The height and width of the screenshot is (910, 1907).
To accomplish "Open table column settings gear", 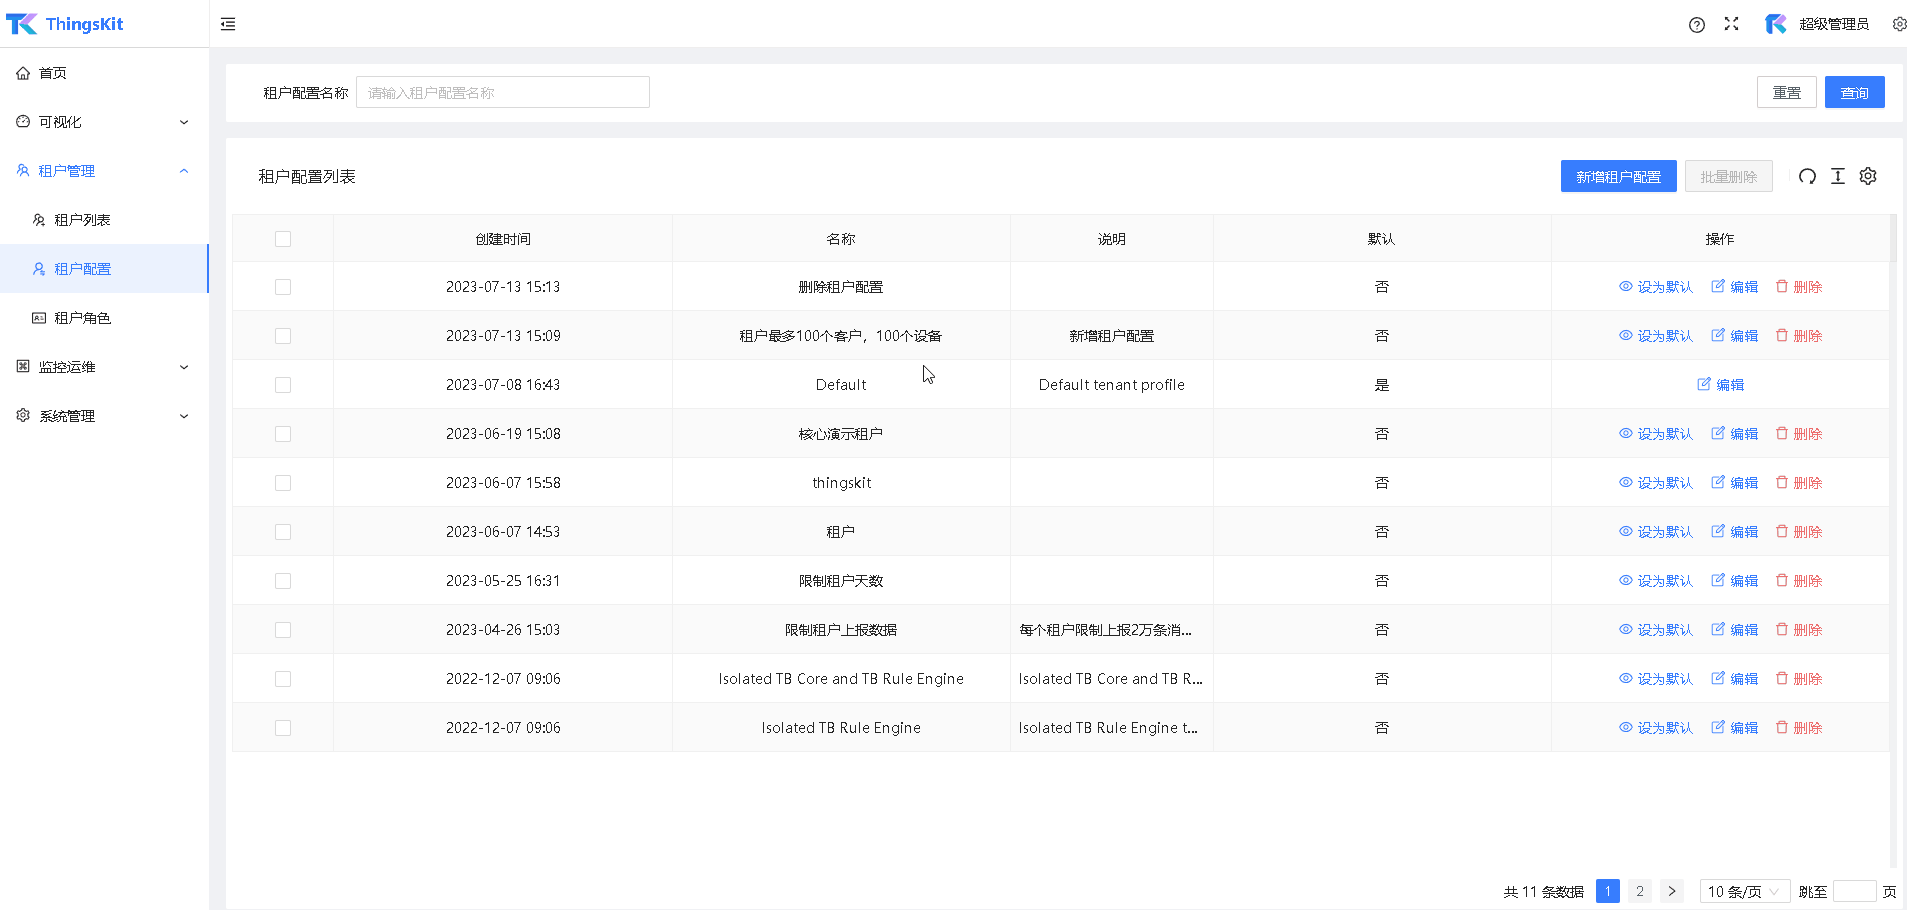I will (x=1868, y=176).
